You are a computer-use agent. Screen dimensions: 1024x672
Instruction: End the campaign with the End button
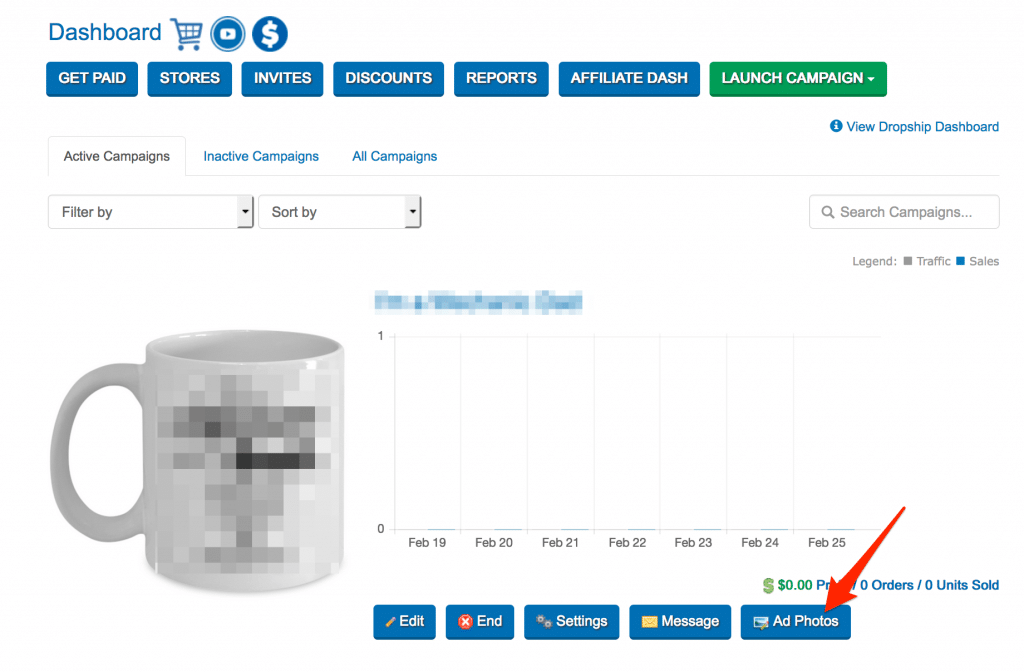coord(479,621)
